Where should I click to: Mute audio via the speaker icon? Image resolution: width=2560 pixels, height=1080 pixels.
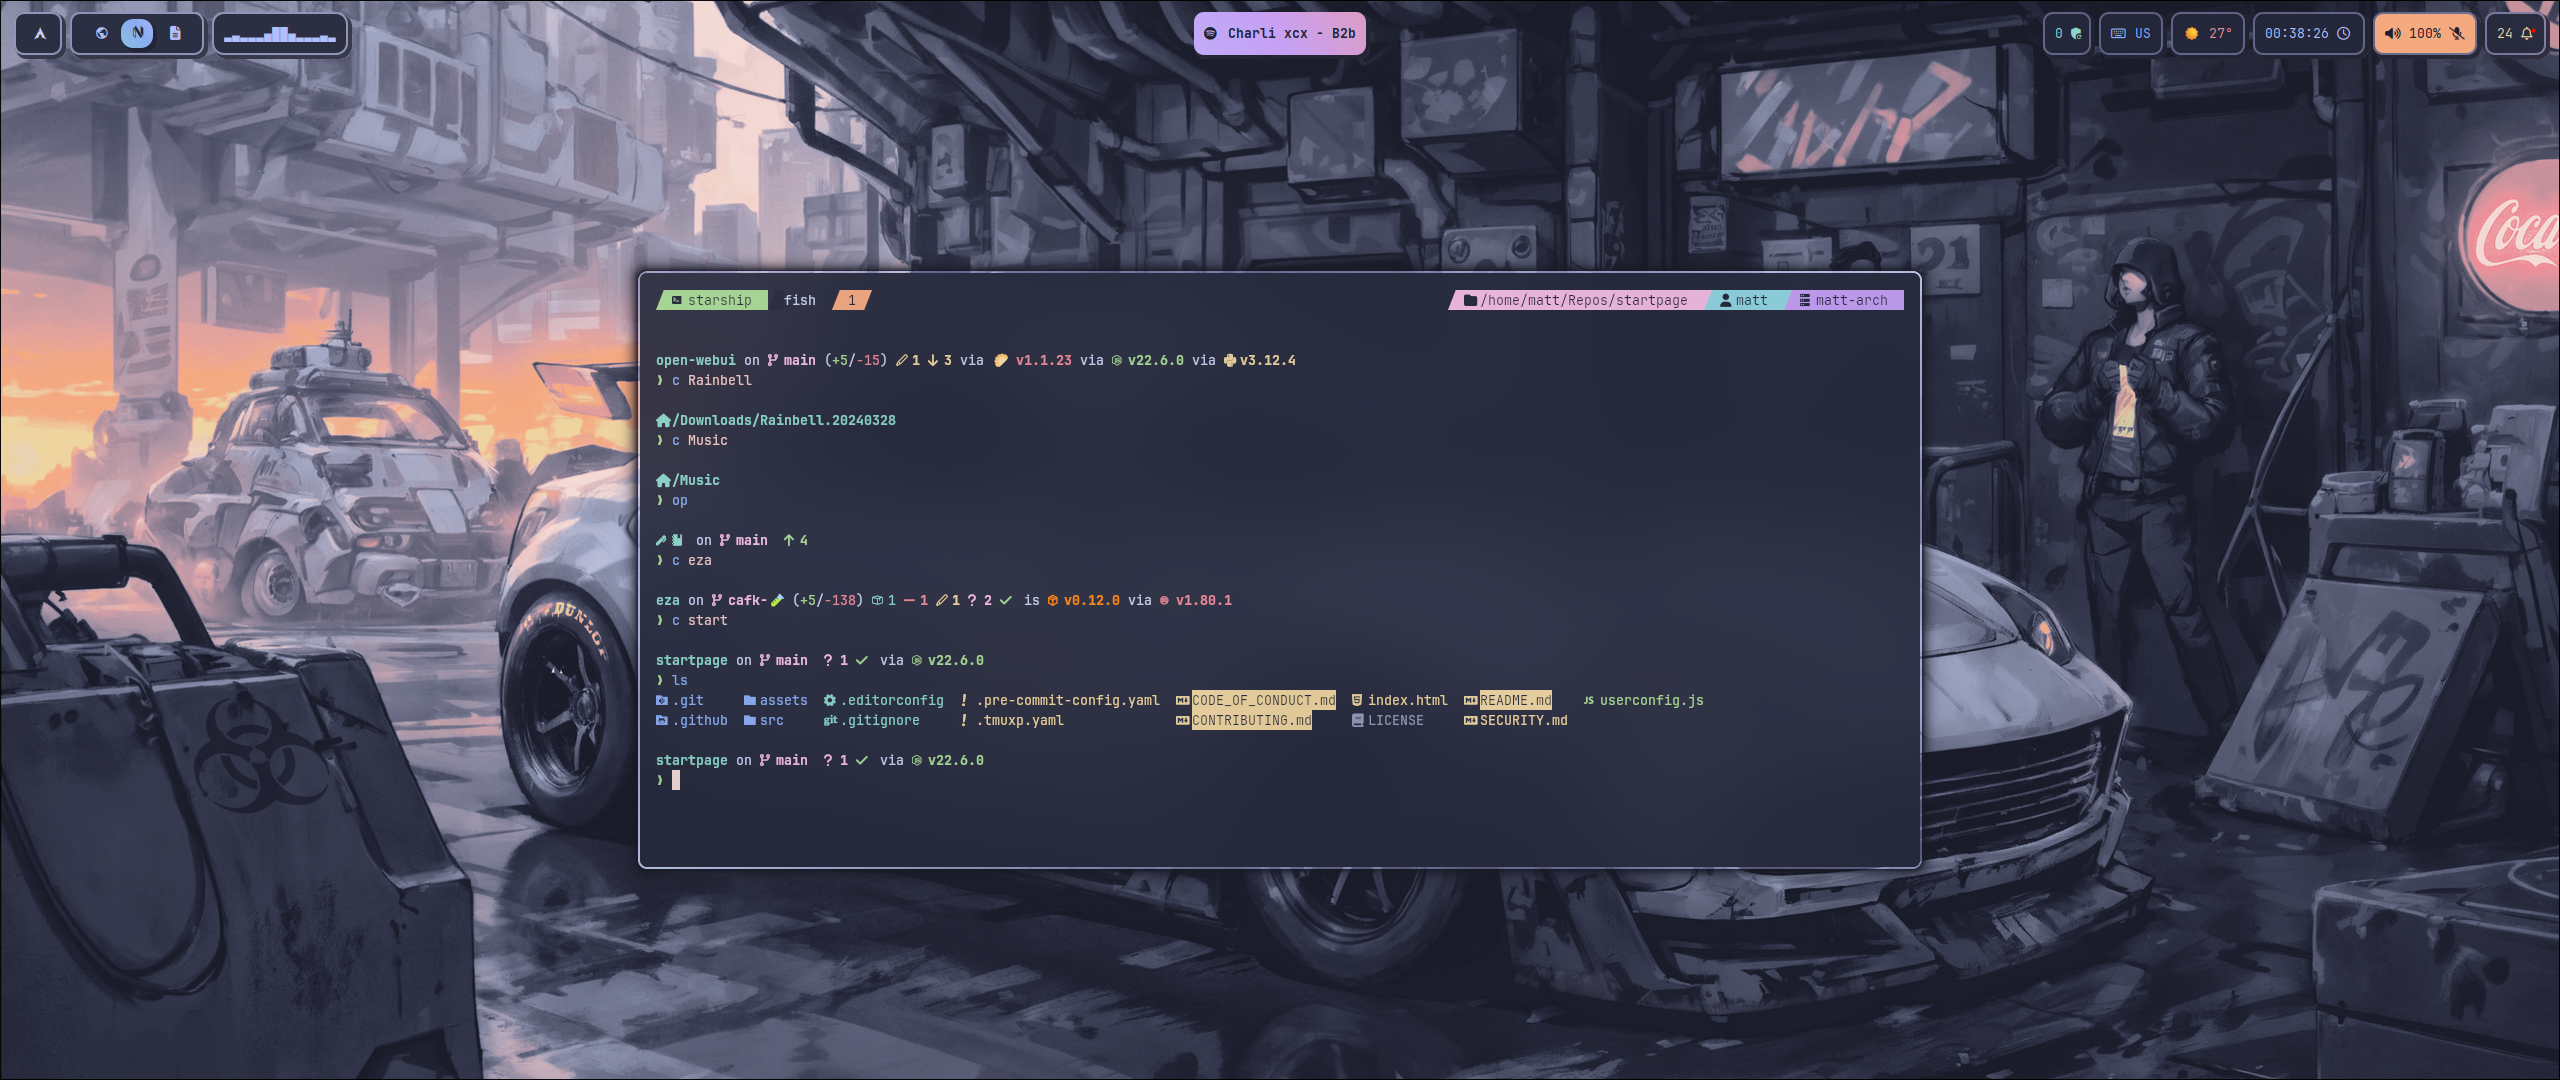2392,33
